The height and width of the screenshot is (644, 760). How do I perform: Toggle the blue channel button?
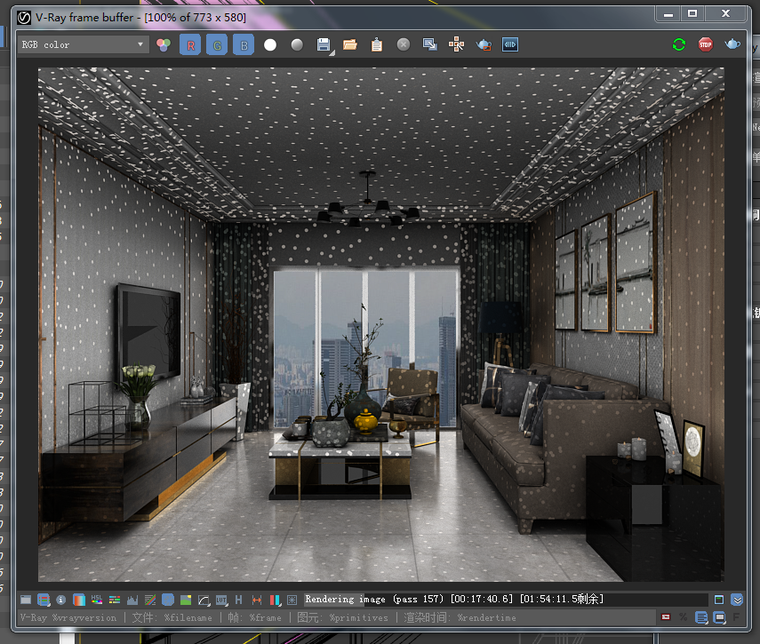coord(243,45)
